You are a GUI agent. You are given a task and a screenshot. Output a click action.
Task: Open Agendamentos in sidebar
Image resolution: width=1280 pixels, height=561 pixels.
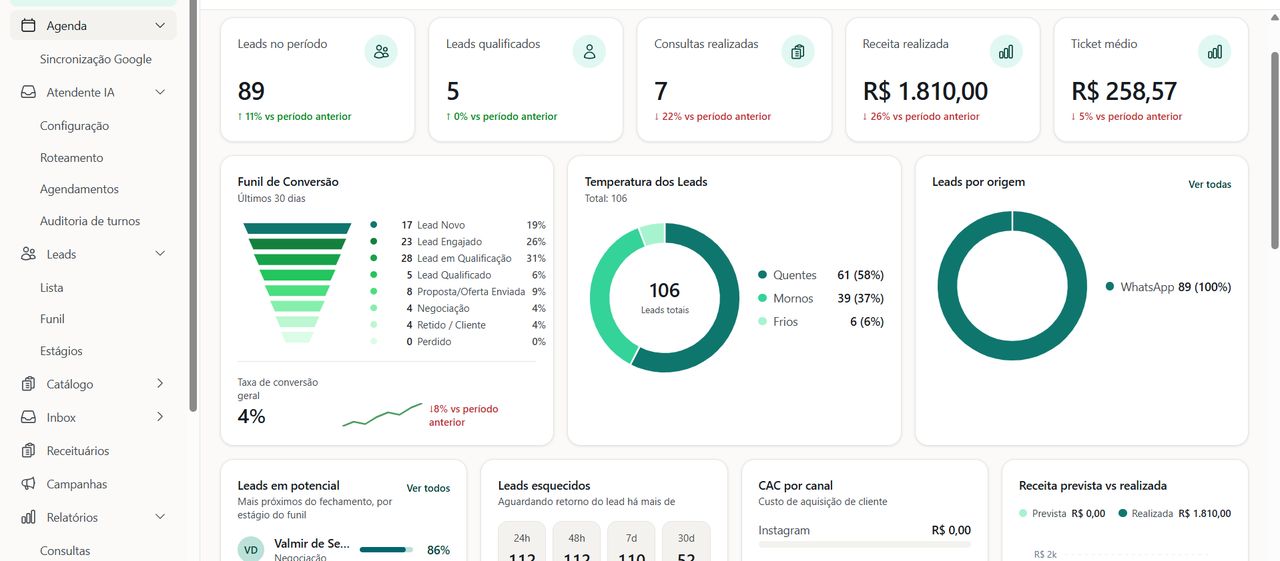(x=79, y=189)
